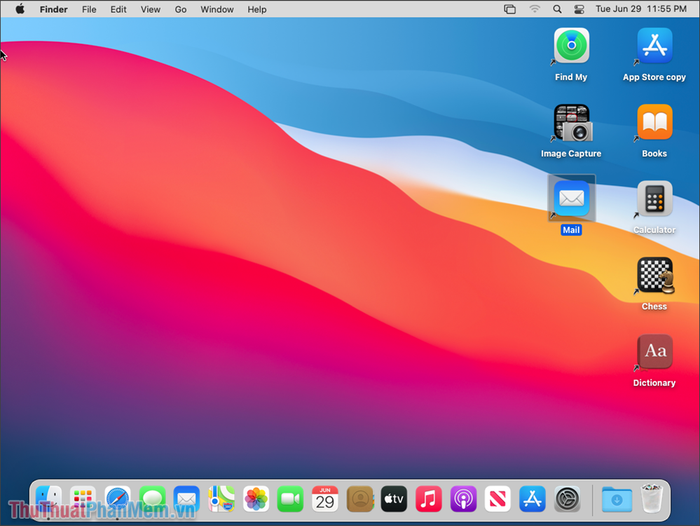Click the date and time clock
The image size is (700, 526).
tap(641, 9)
